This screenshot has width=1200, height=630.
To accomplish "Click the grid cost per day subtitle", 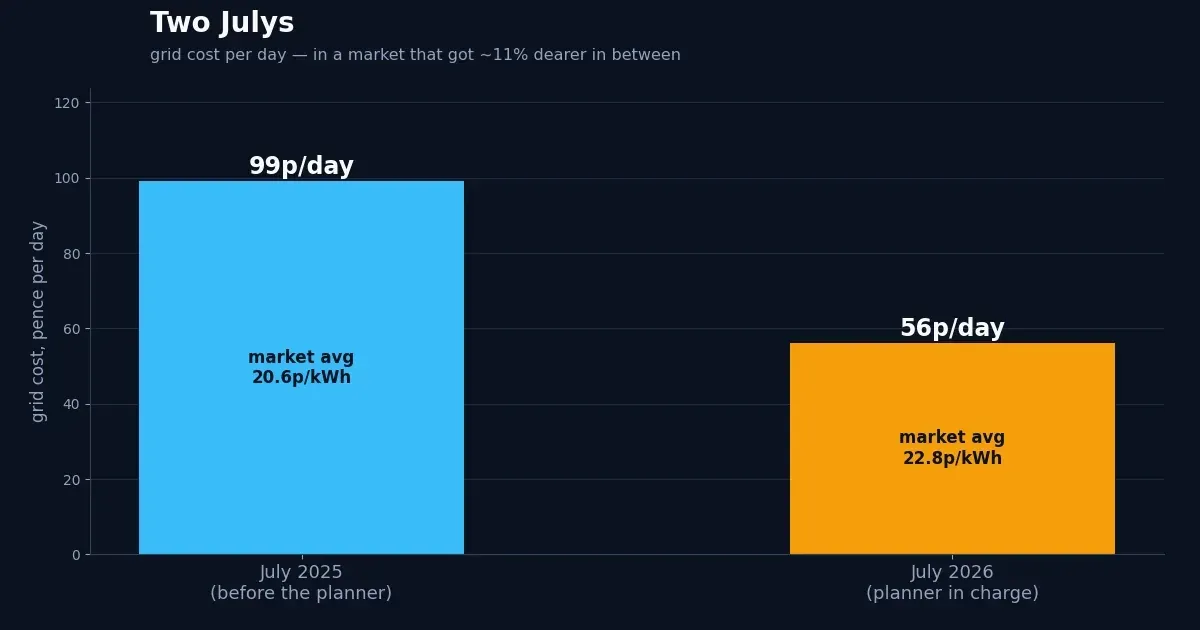I will point(415,55).
